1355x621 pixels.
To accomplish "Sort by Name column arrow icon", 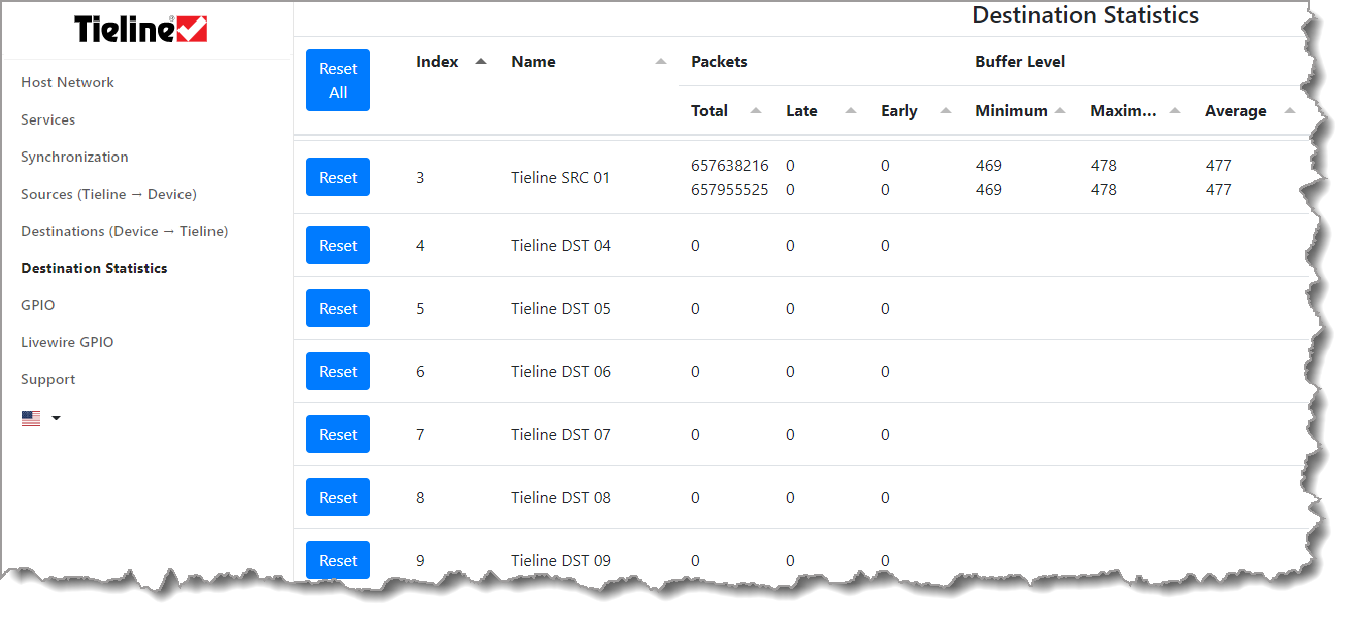I will click(660, 62).
